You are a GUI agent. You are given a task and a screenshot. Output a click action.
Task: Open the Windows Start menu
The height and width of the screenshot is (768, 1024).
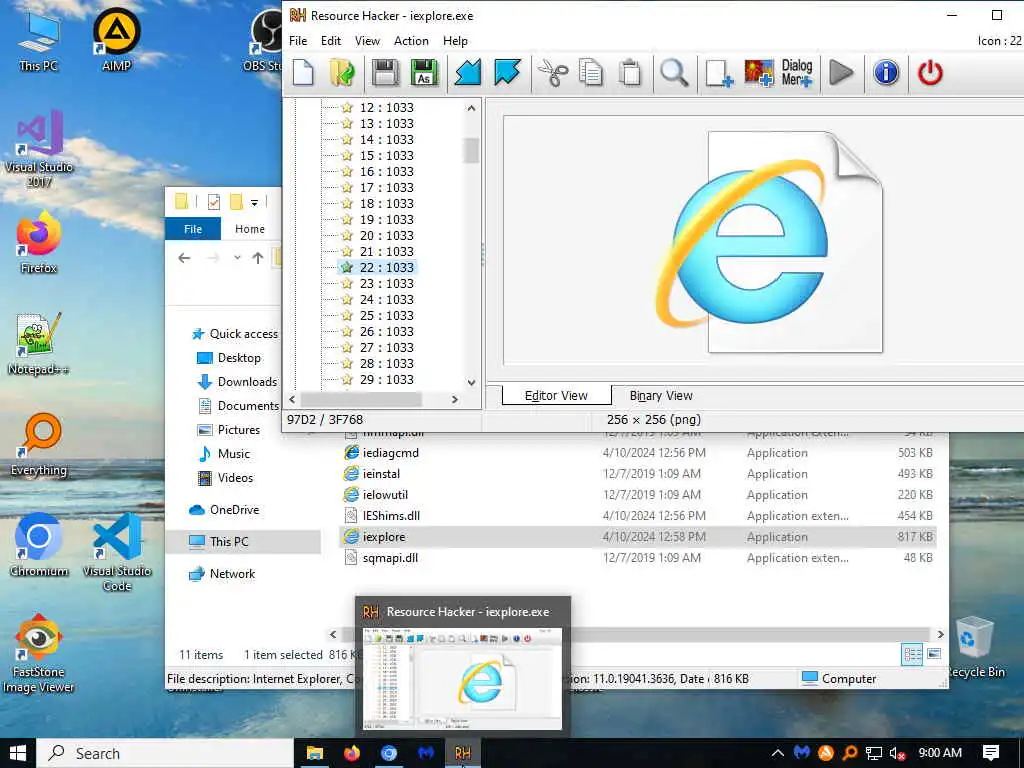pyautogui.click(x=18, y=753)
